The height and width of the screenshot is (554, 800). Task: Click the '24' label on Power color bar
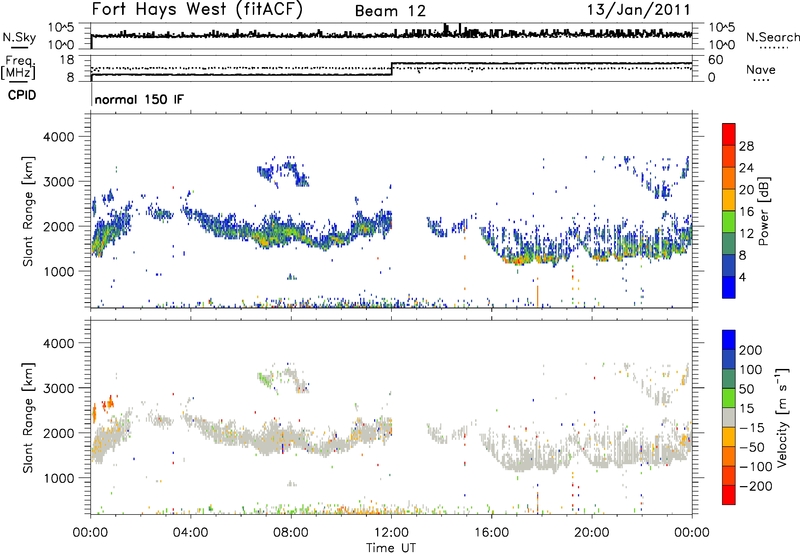746,168
